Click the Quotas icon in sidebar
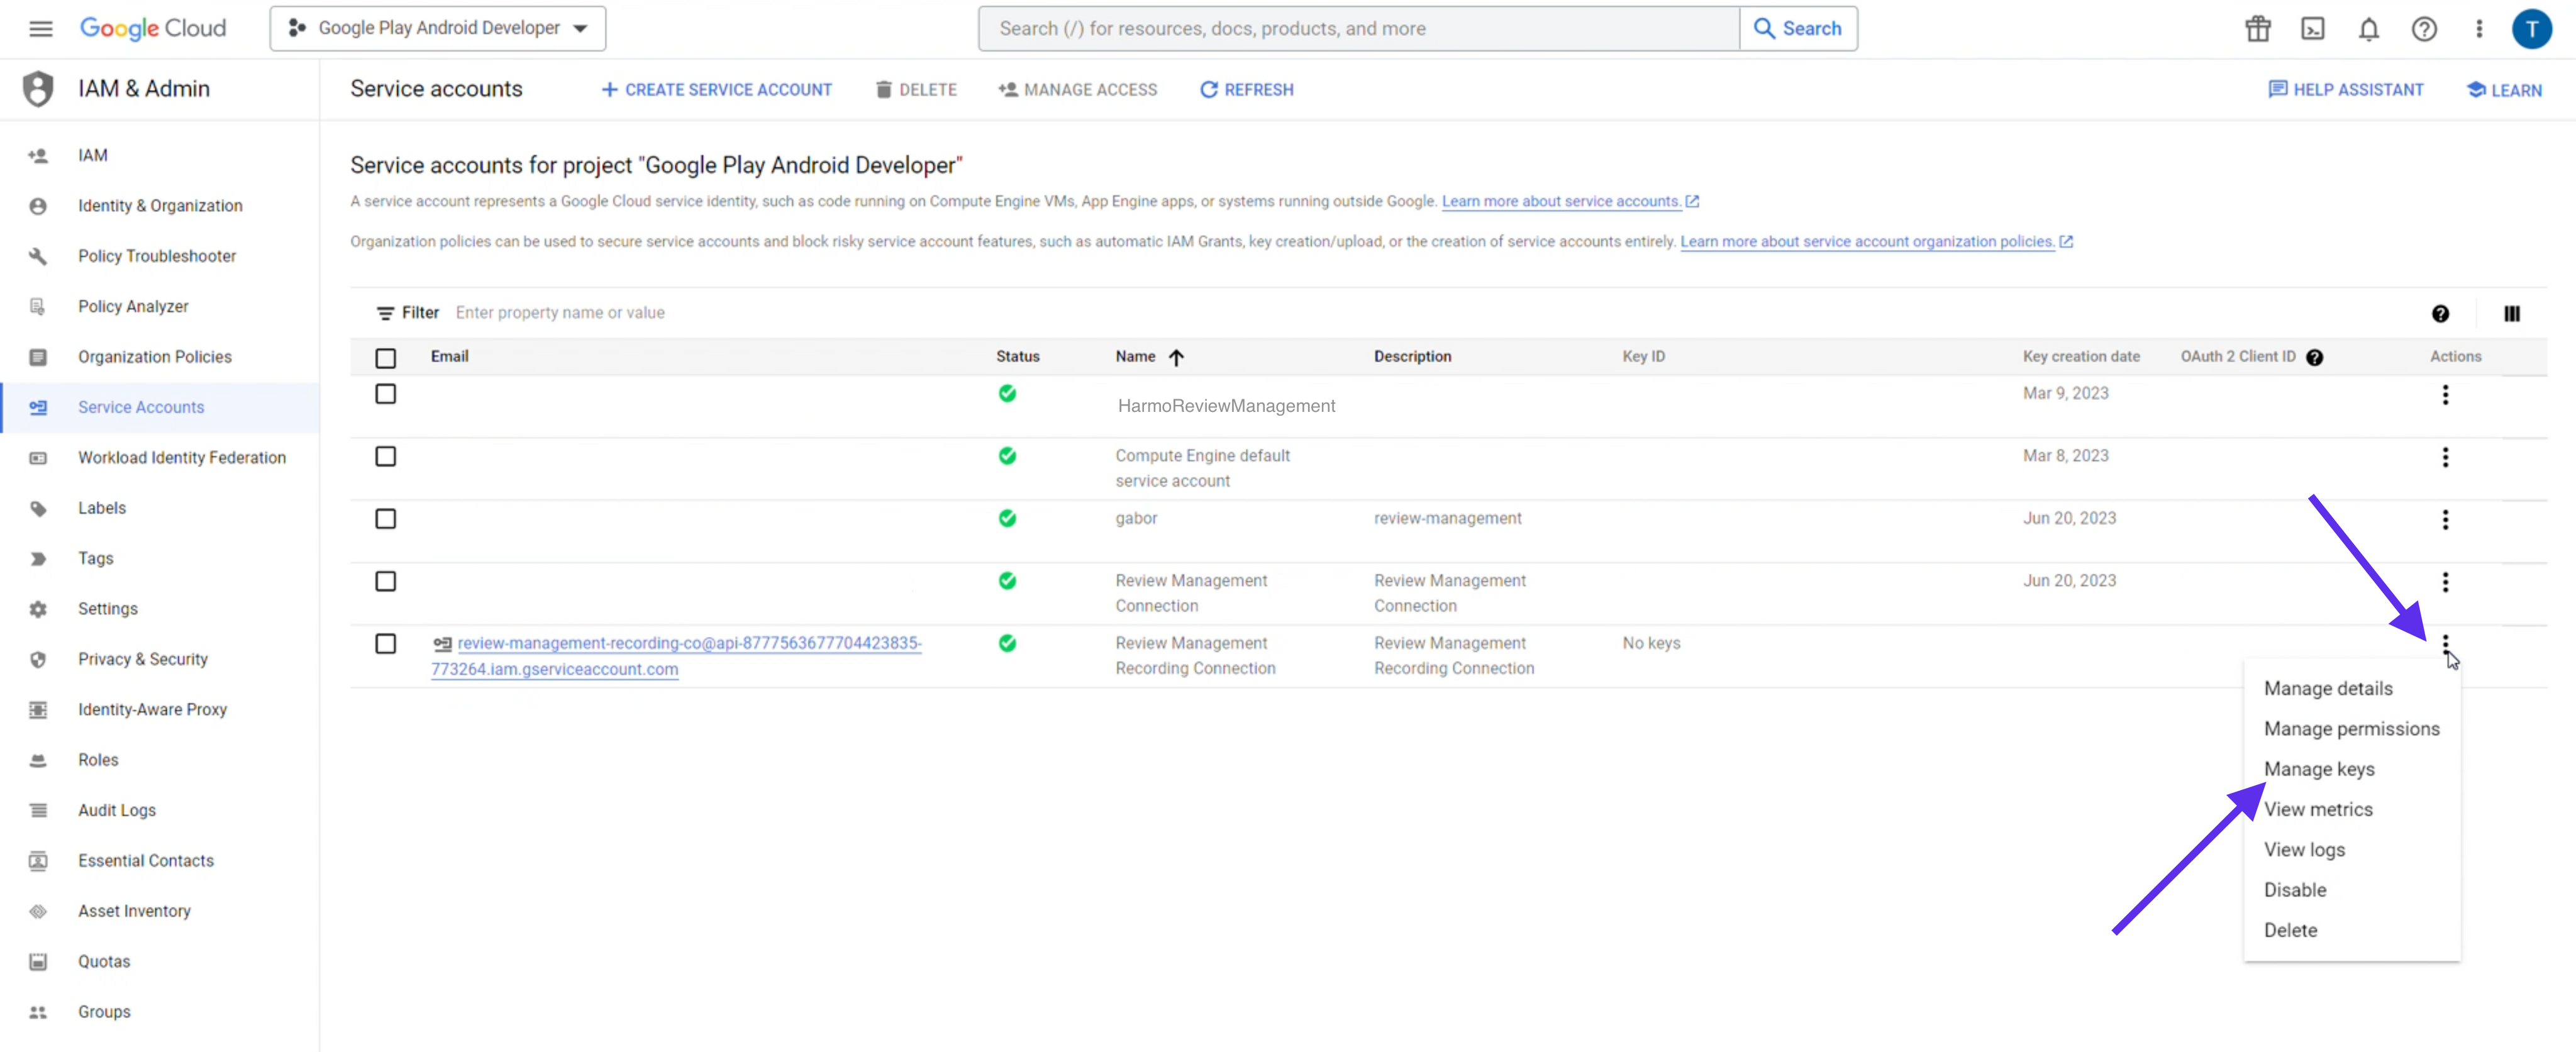 point(38,961)
